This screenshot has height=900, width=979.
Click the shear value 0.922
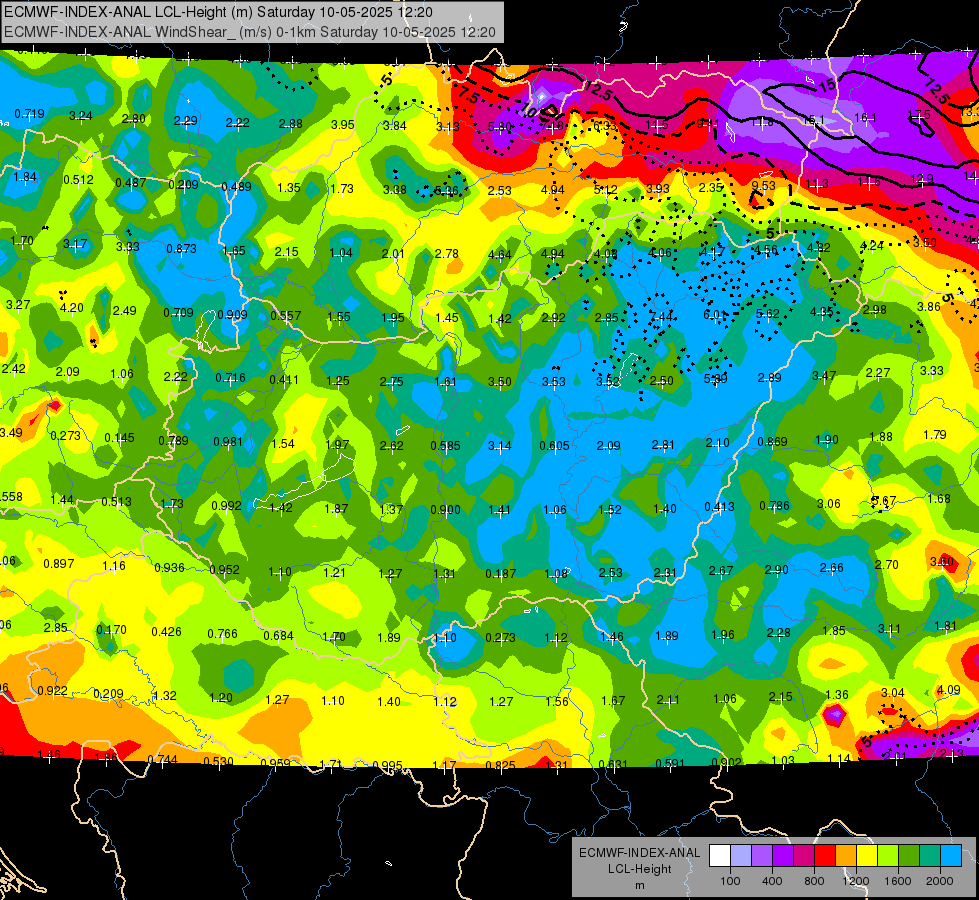click(x=52, y=691)
